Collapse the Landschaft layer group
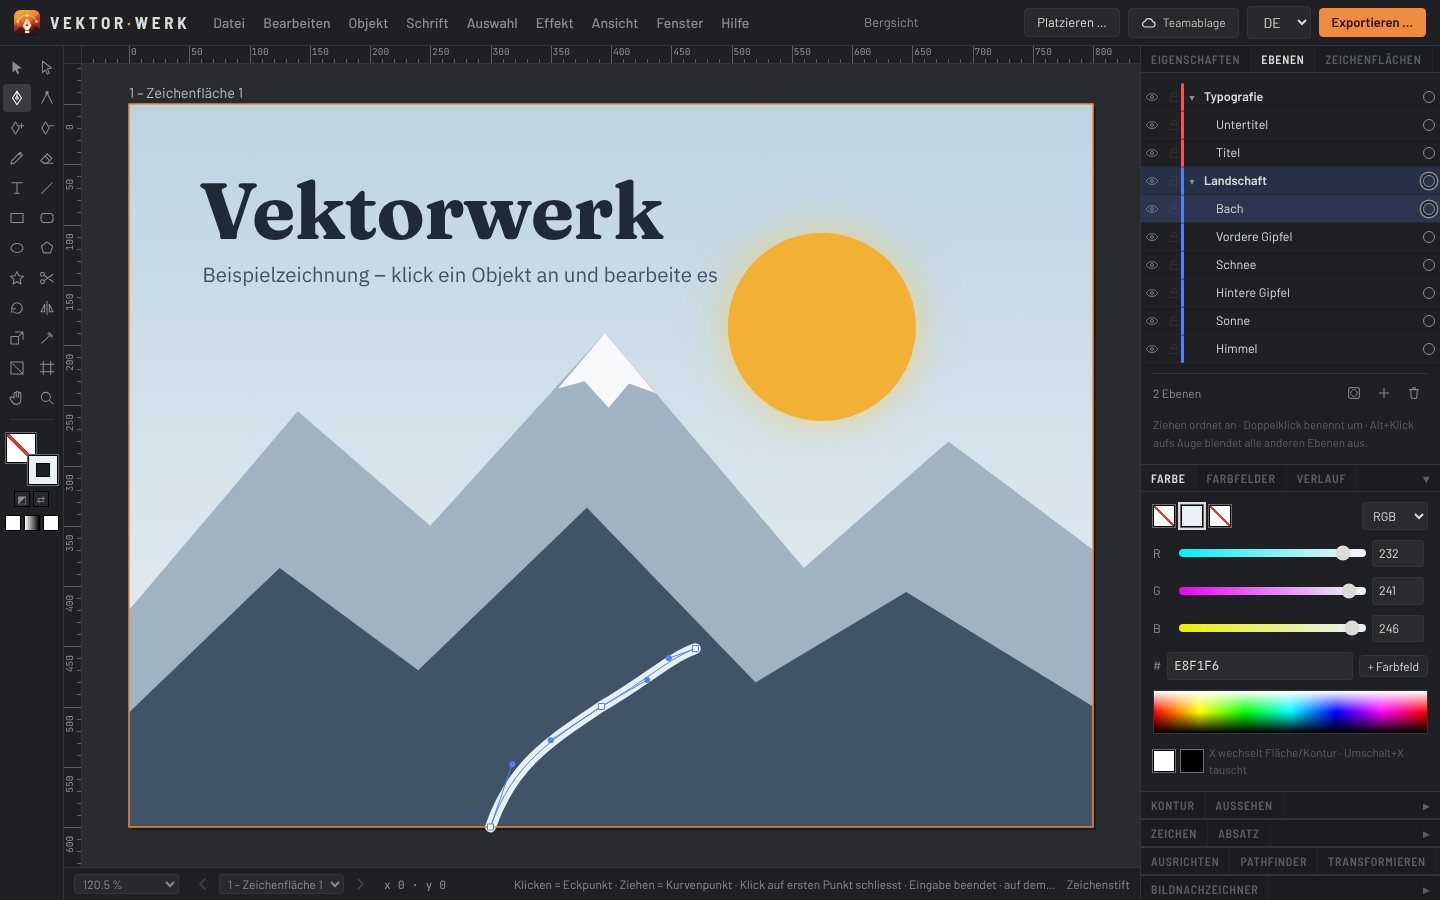The width and height of the screenshot is (1440, 900). click(1192, 182)
